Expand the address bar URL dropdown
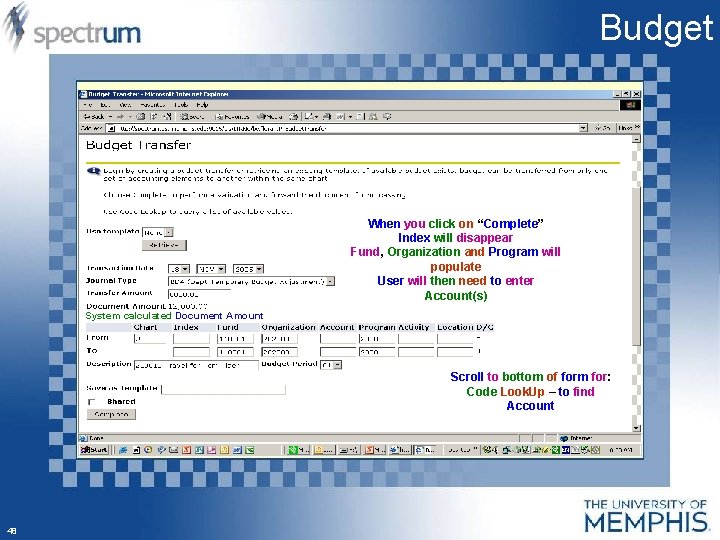The height and width of the screenshot is (540, 720). click(x=583, y=128)
